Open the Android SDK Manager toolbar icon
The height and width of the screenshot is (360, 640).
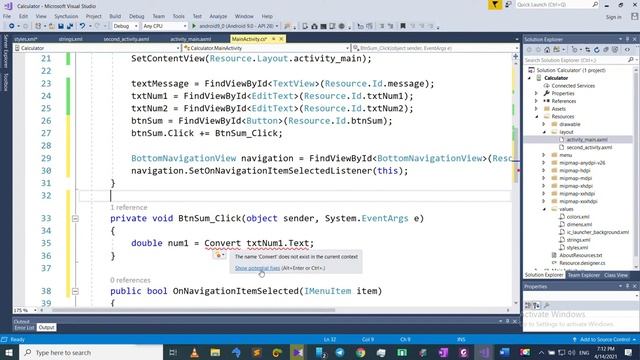click(x=314, y=26)
